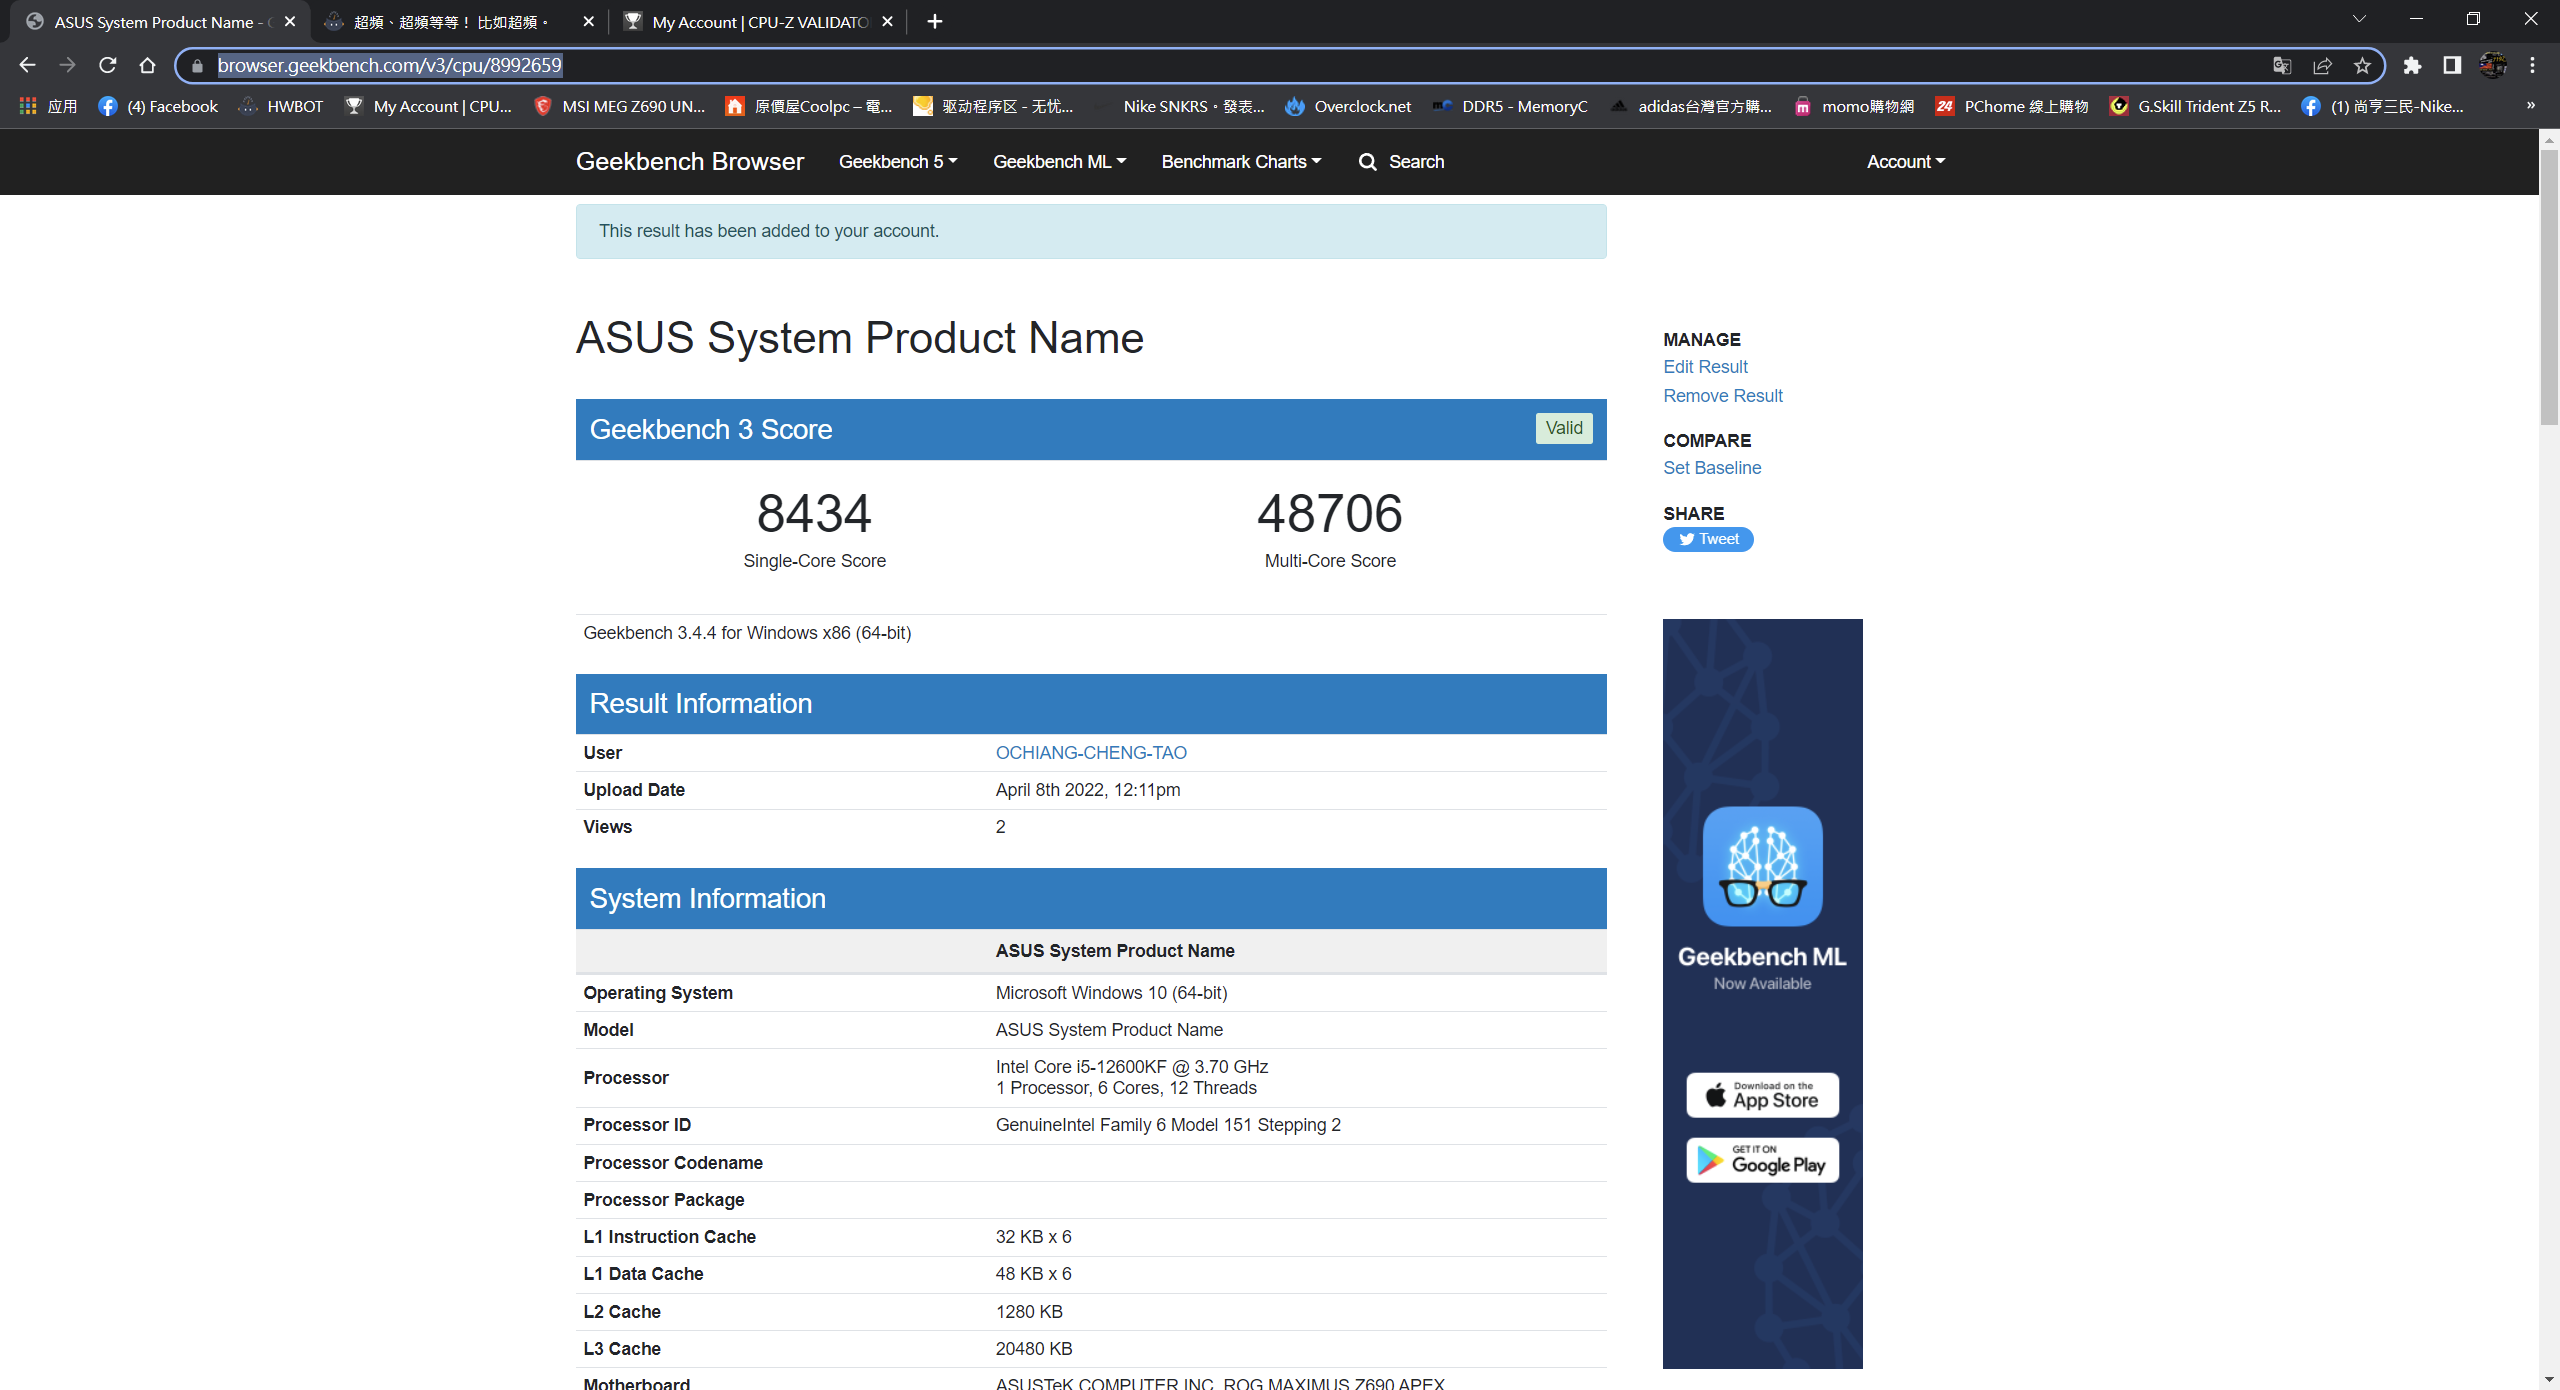This screenshot has width=2560, height=1390.
Task: Click the multi-core score 48706
Action: click(1330, 513)
